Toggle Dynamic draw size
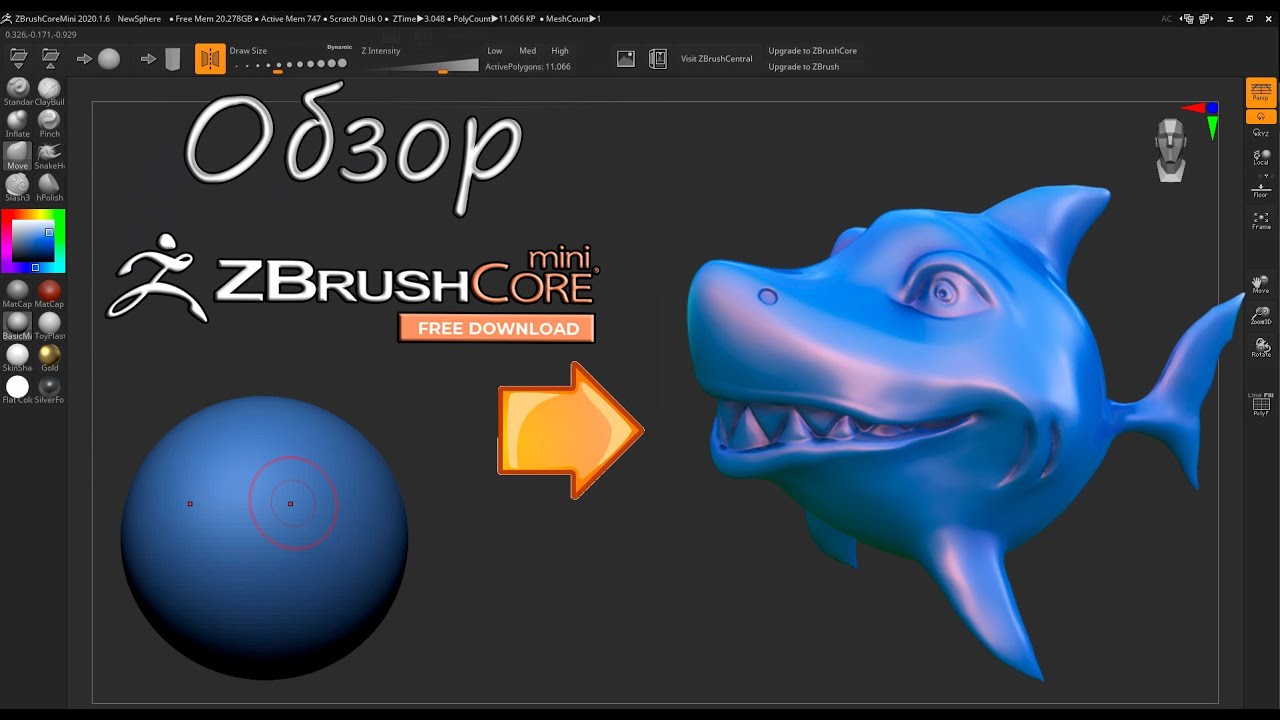Viewport: 1280px width, 720px height. pos(339,47)
